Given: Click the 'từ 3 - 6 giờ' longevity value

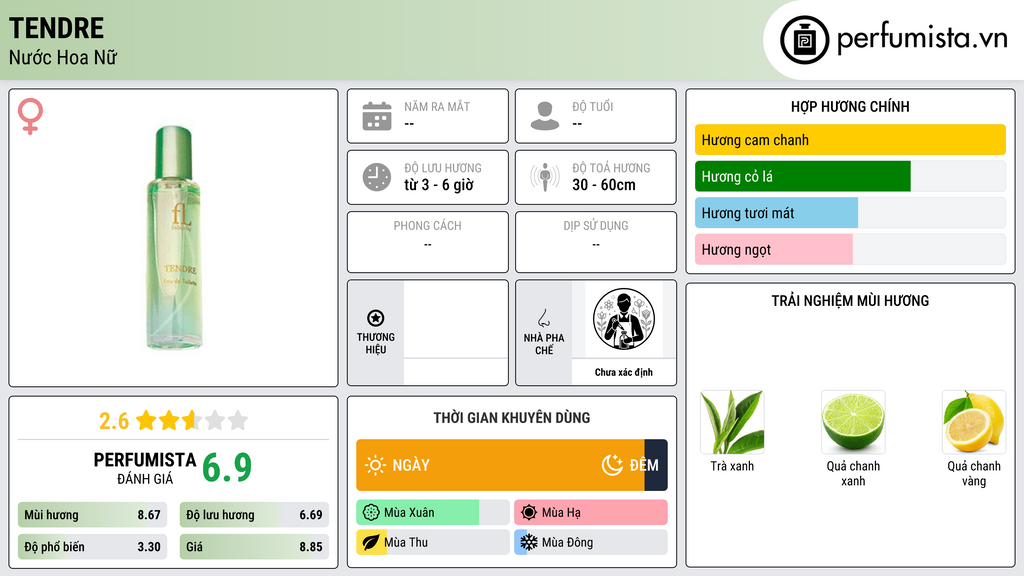Looking at the screenshot, I should tap(439, 185).
